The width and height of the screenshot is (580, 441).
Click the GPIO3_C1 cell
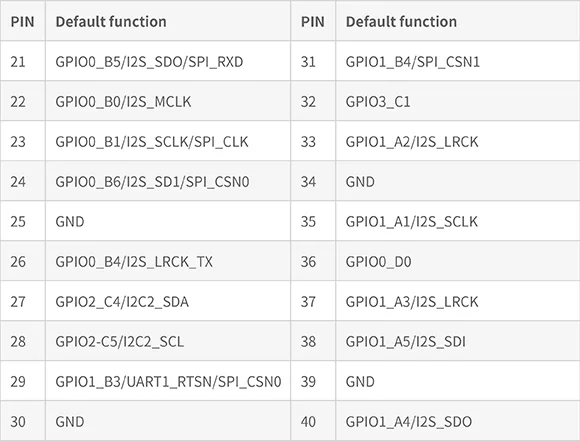click(x=458, y=101)
